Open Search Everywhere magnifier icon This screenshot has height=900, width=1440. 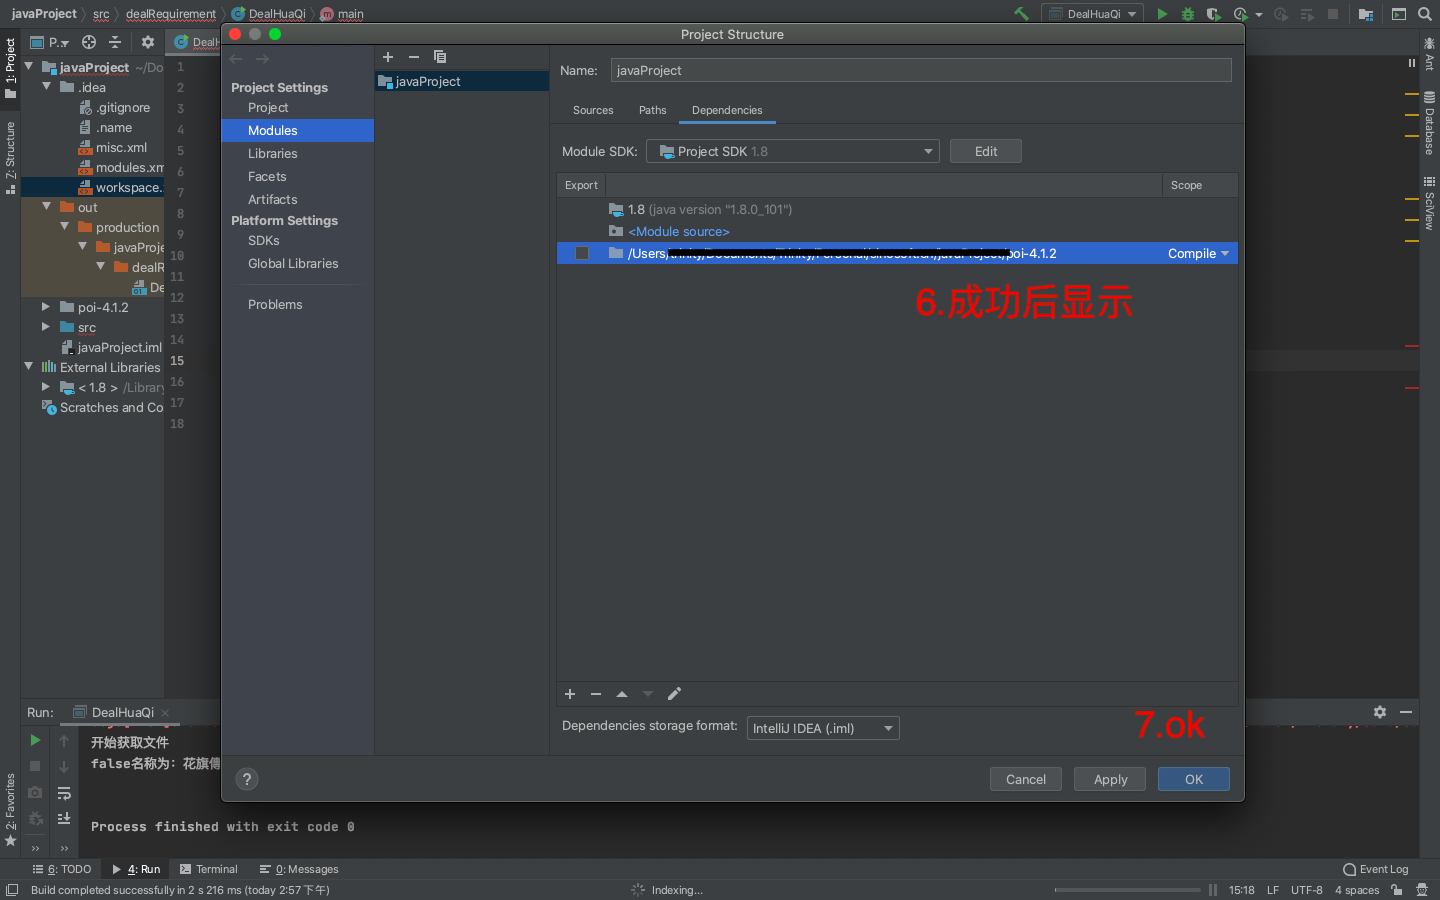1424,14
